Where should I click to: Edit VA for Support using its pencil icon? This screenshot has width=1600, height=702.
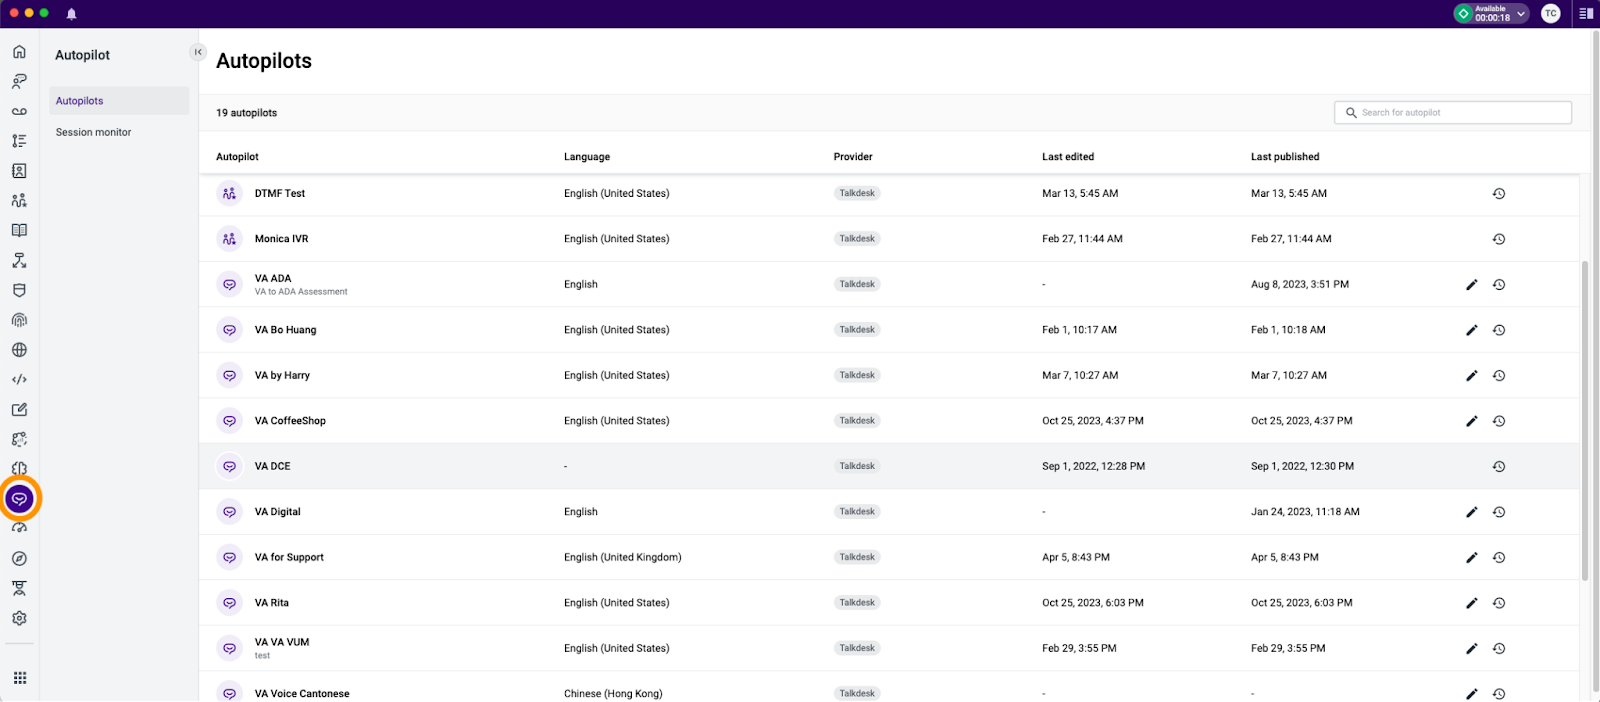[1471, 558]
